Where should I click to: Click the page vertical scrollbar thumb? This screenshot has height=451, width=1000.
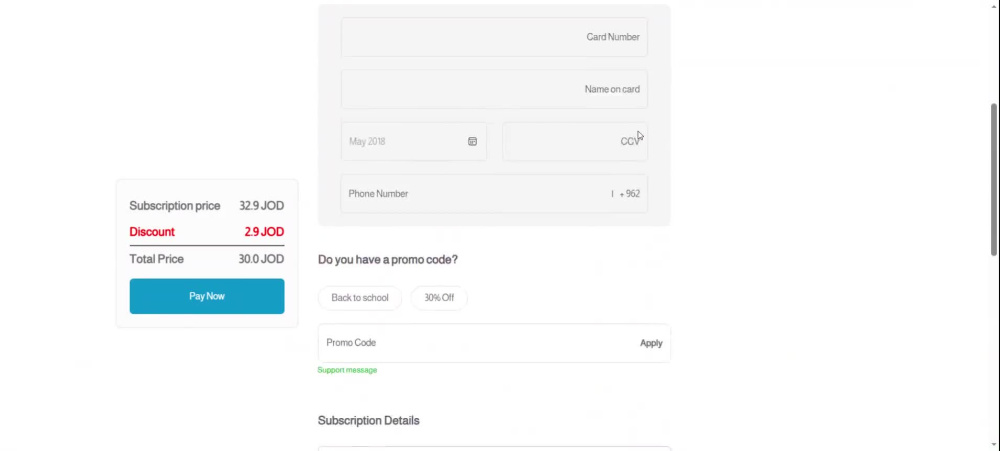(994, 180)
